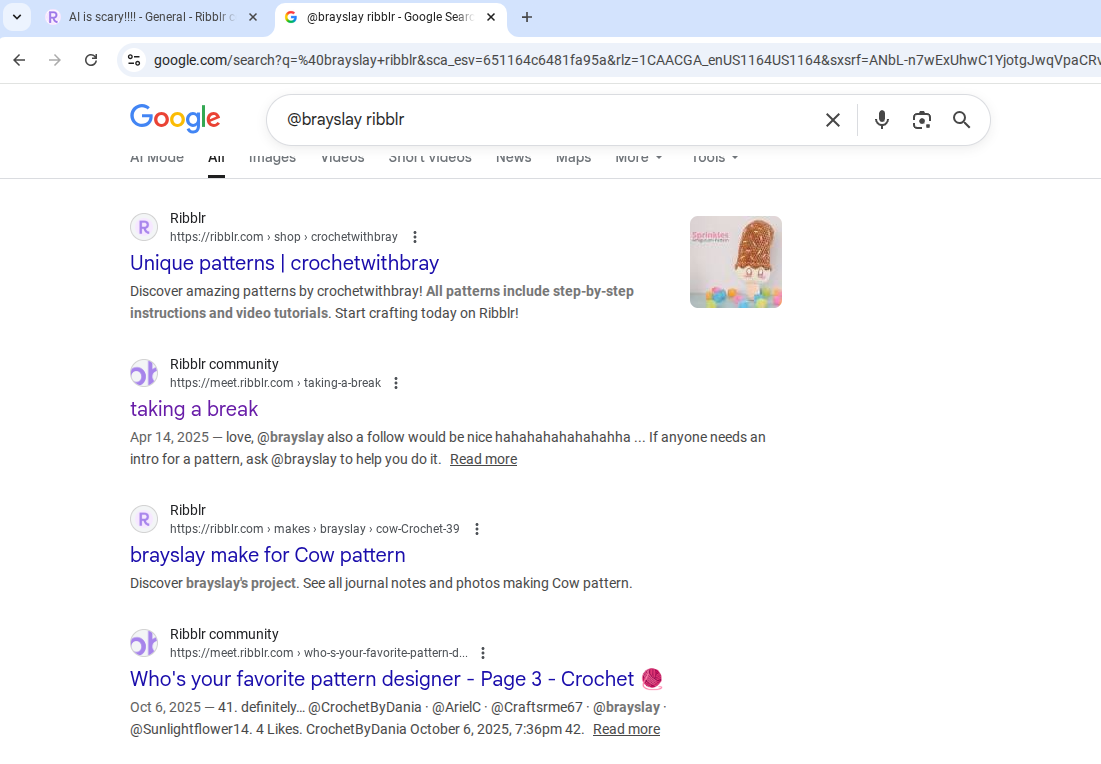Click the Google logo
This screenshot has height=764, width=1101.
click(x=175, y=119)
